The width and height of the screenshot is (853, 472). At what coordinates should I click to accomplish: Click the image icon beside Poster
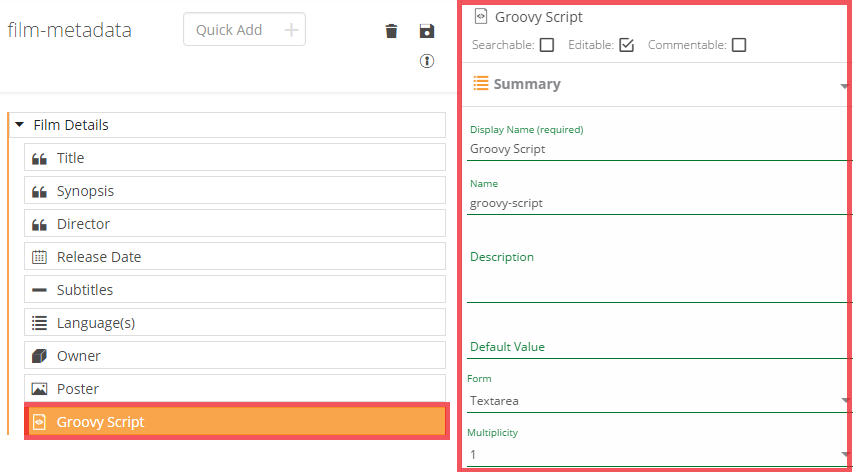pos(40,389)
